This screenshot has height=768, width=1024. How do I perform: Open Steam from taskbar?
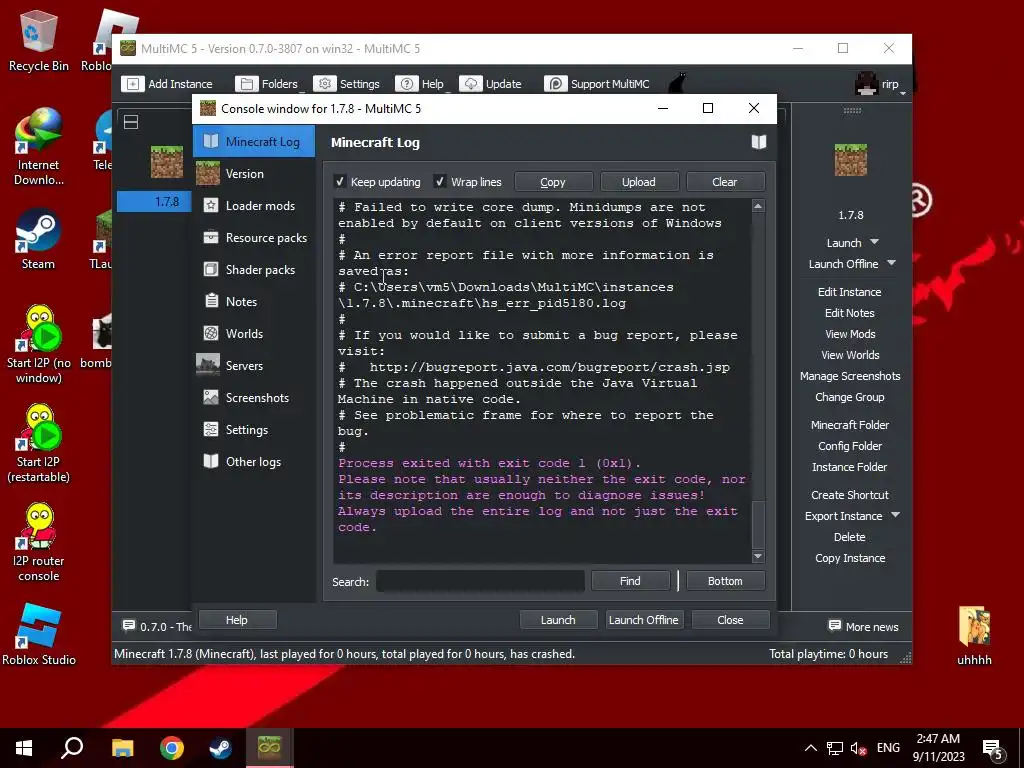coord(220,748)
